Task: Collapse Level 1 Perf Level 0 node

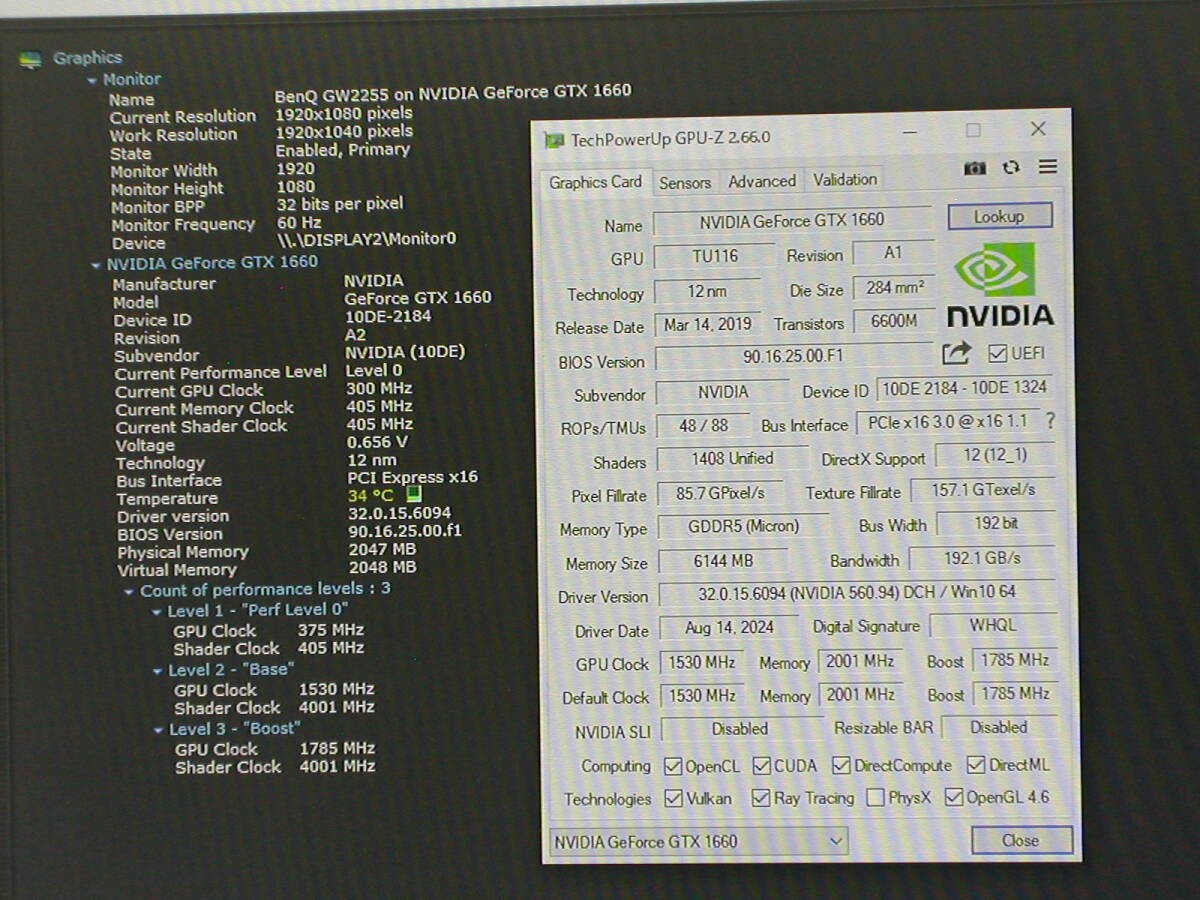Action: click(156, 612)
